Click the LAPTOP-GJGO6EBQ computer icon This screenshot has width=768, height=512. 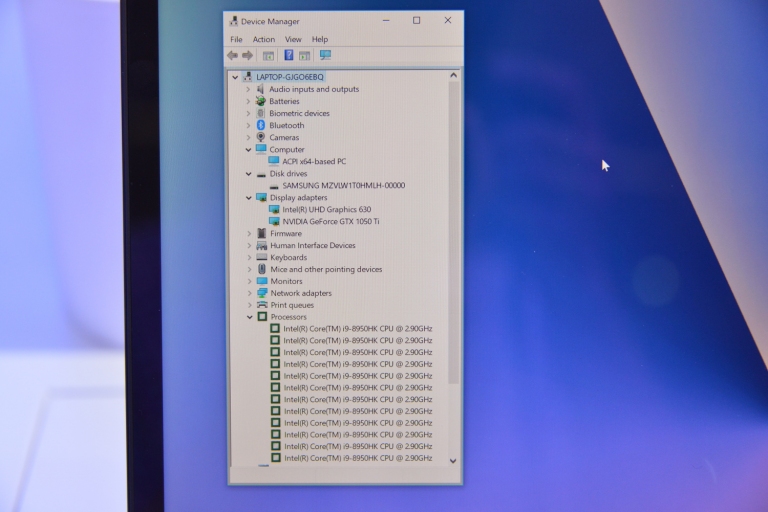(x=248, y=76)
